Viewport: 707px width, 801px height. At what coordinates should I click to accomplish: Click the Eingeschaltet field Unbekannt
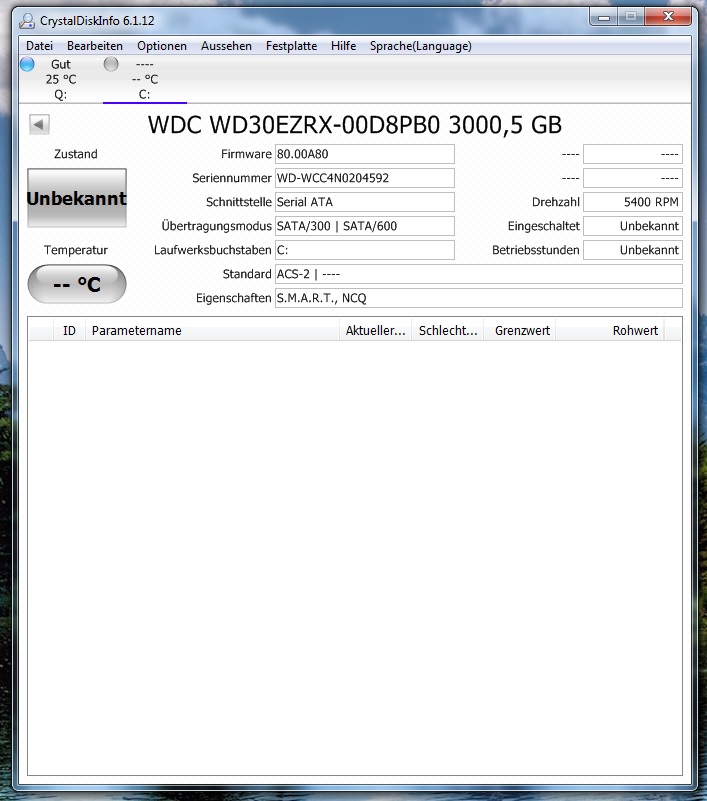633,226
